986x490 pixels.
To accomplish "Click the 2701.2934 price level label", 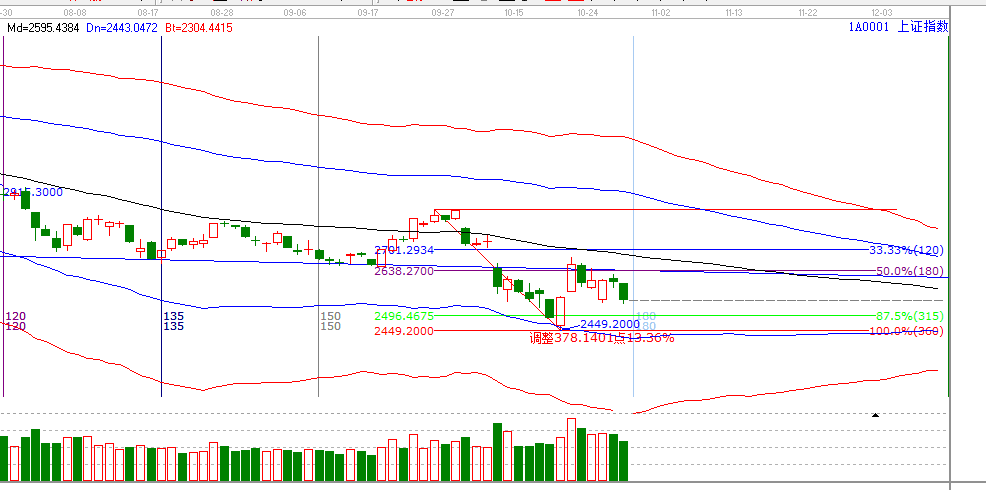I will (x=404, y=250).
